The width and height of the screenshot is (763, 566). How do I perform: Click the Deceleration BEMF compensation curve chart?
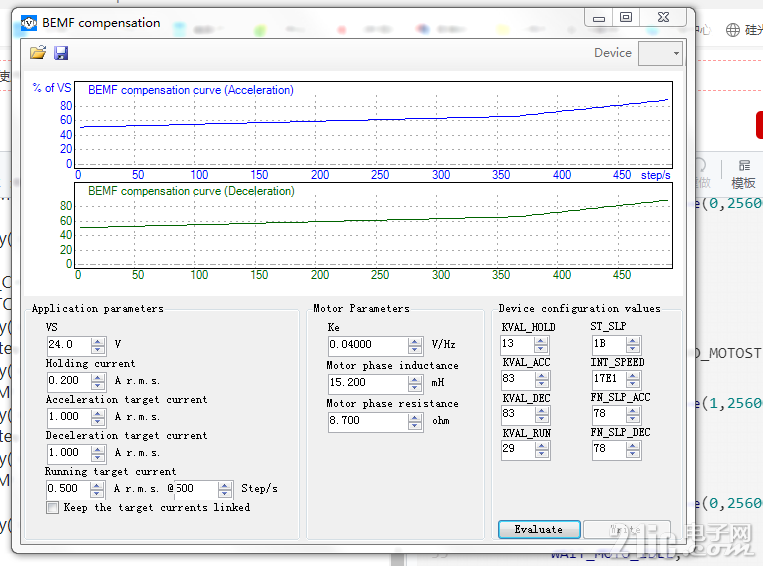[373, 225]
